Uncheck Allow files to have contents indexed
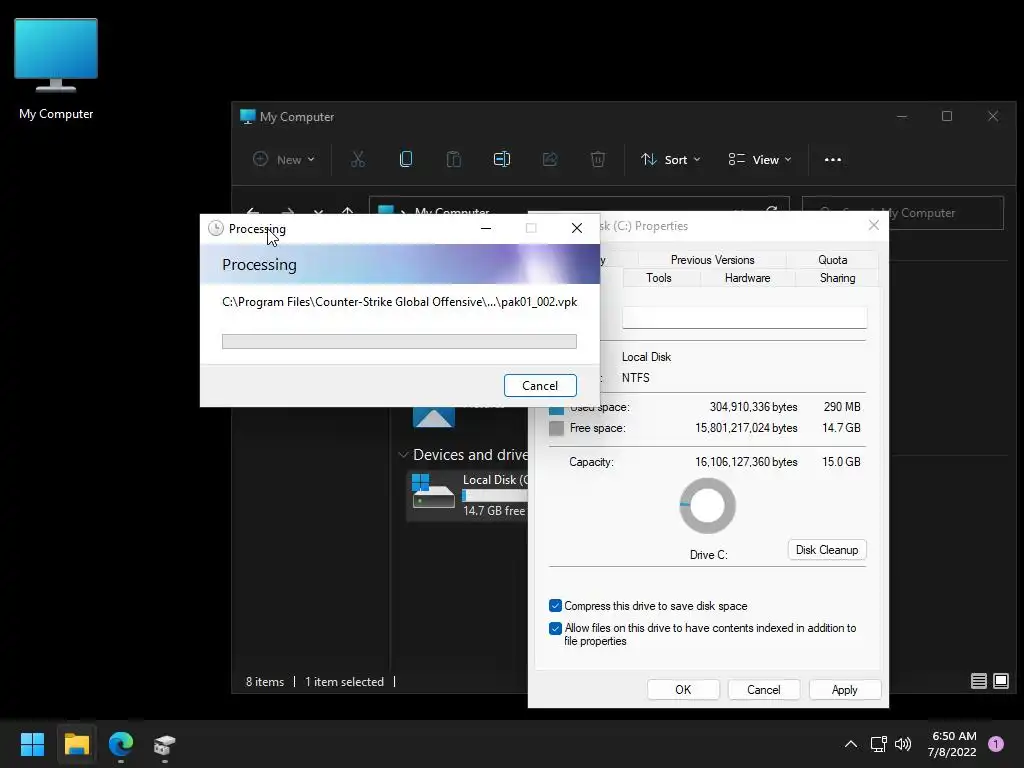 [556, 628]
